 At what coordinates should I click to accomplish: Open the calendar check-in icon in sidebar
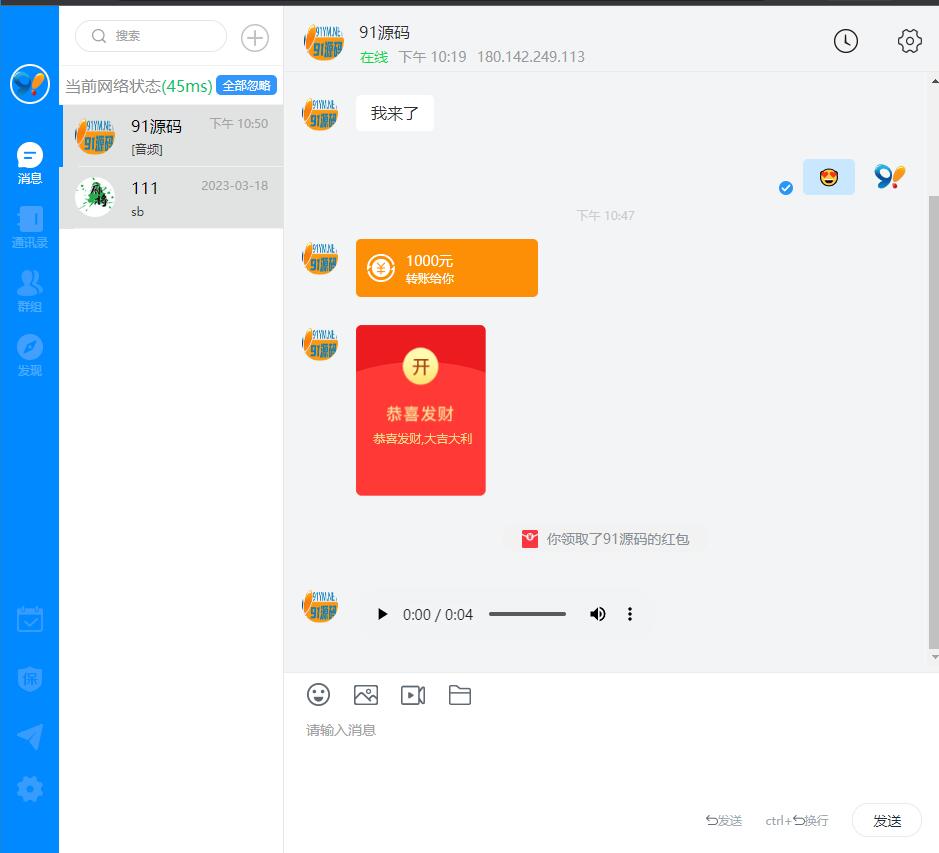pos(29,619)
